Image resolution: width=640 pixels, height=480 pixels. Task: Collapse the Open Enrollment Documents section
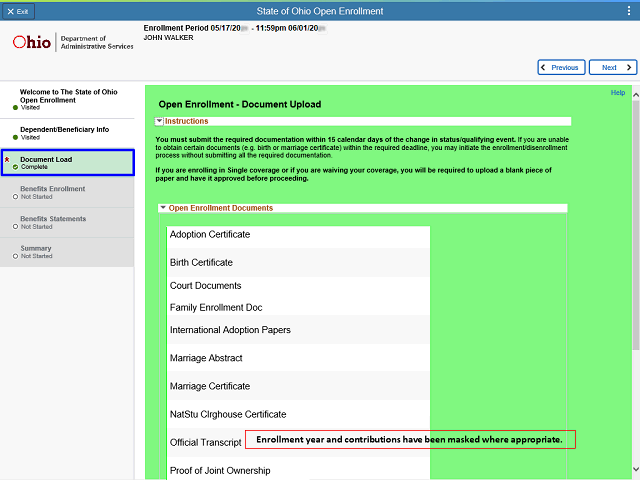(x=163, y=208)
